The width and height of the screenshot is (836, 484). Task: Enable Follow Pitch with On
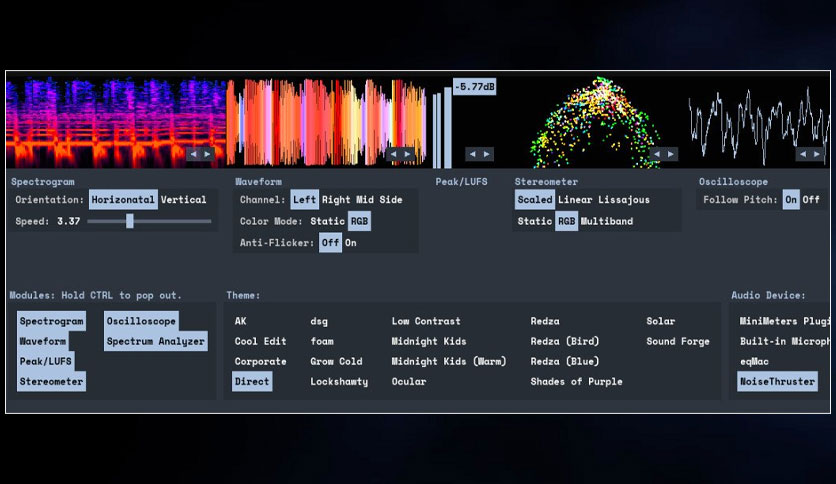pos(791,199)
